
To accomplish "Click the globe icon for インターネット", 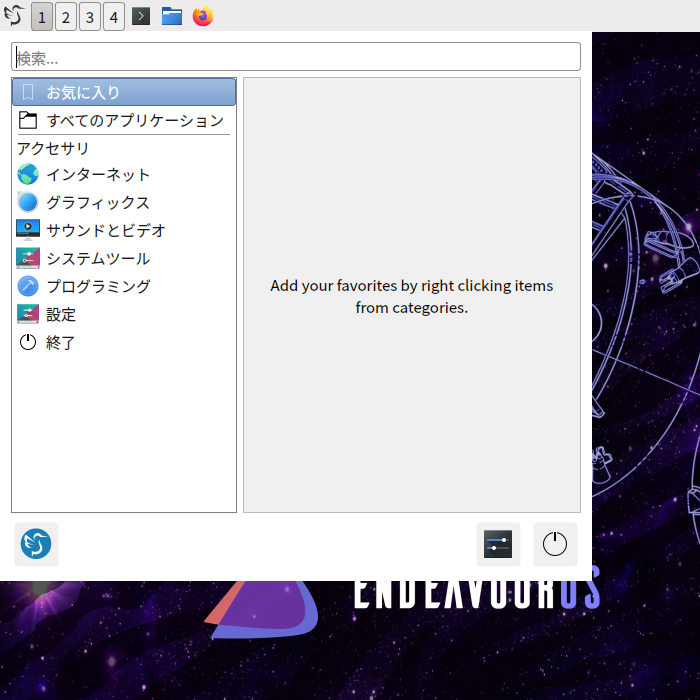I will coord(28,174).
